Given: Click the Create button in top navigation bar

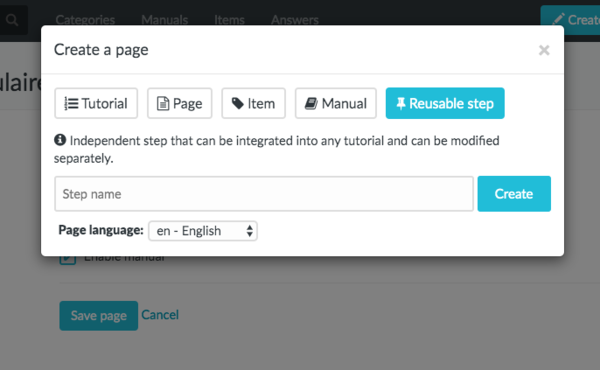Looking at the screenshot, I should [x=570, y=20].
